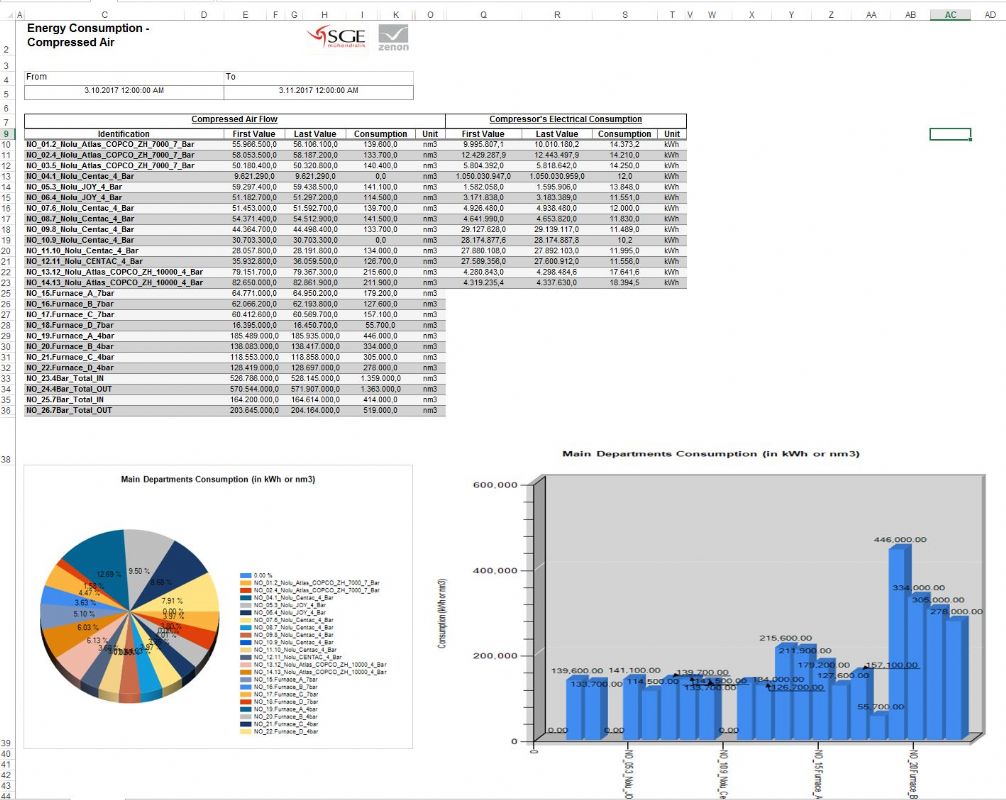Select row header 9
Viewport: 1006px width, 800px height.
[x=6, y=134]
